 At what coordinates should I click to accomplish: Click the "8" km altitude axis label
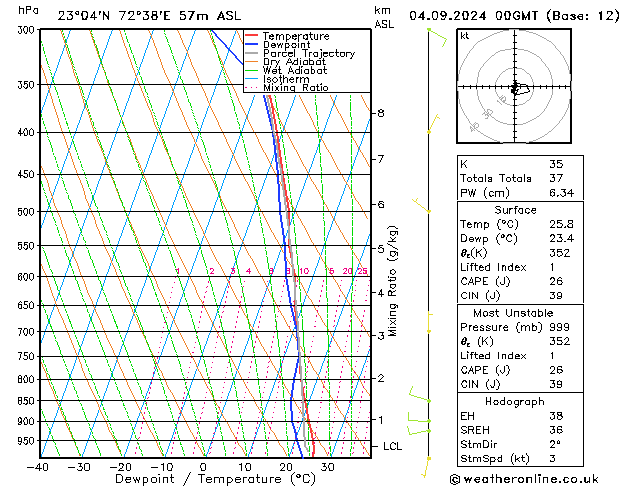(x=381, y=113)
